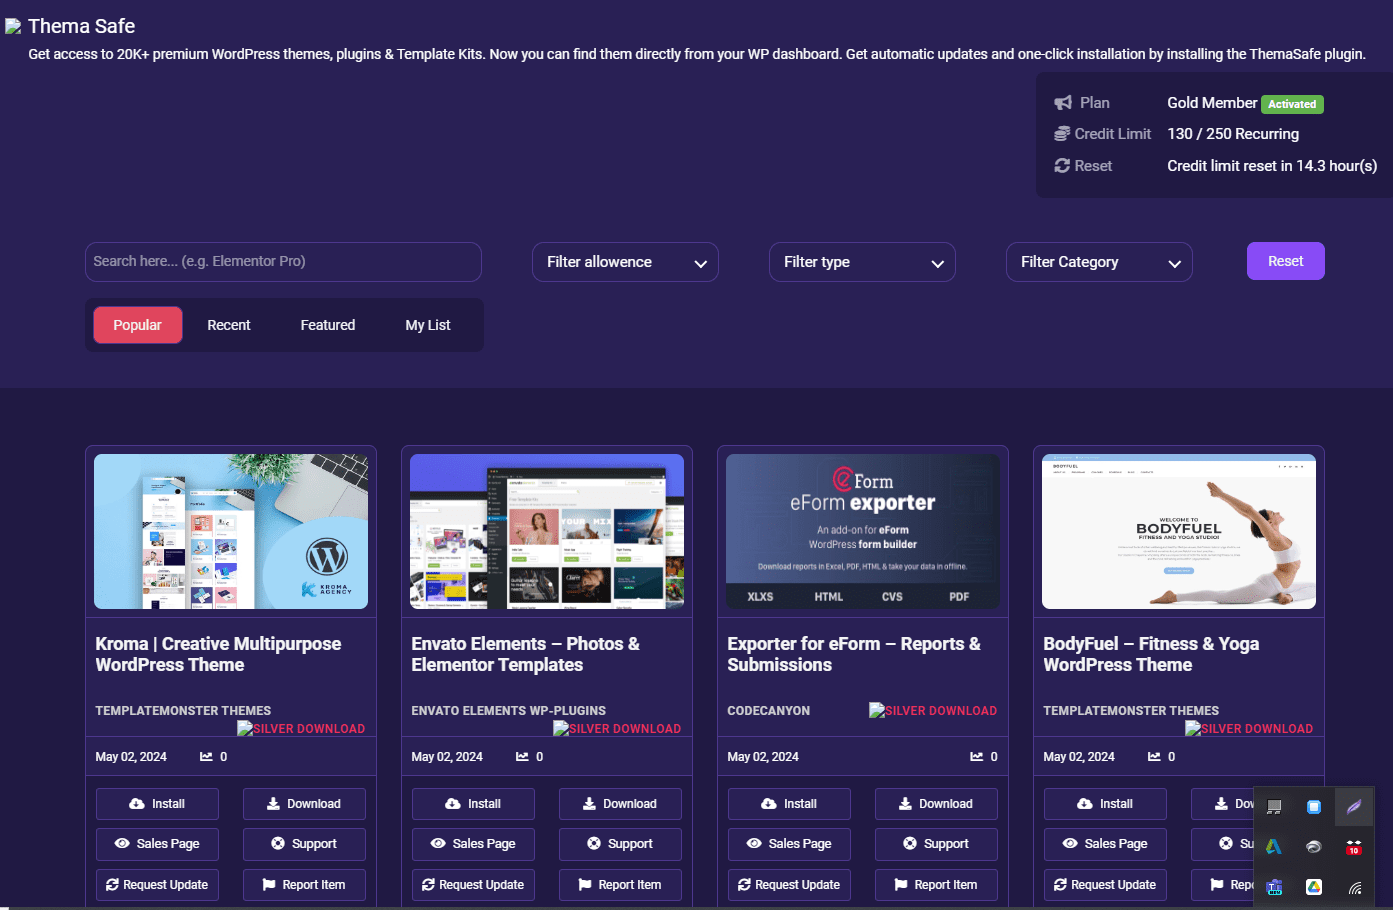Open the Filter allowence dropdown
The height and width of the screenshot is (910, 1393).
pyautogui.click(x=625, y=261)
